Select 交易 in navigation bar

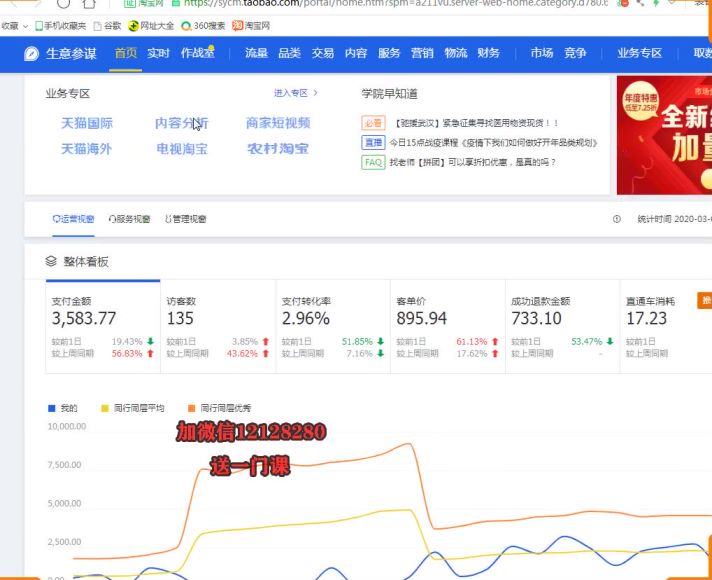tap(322, 53)
